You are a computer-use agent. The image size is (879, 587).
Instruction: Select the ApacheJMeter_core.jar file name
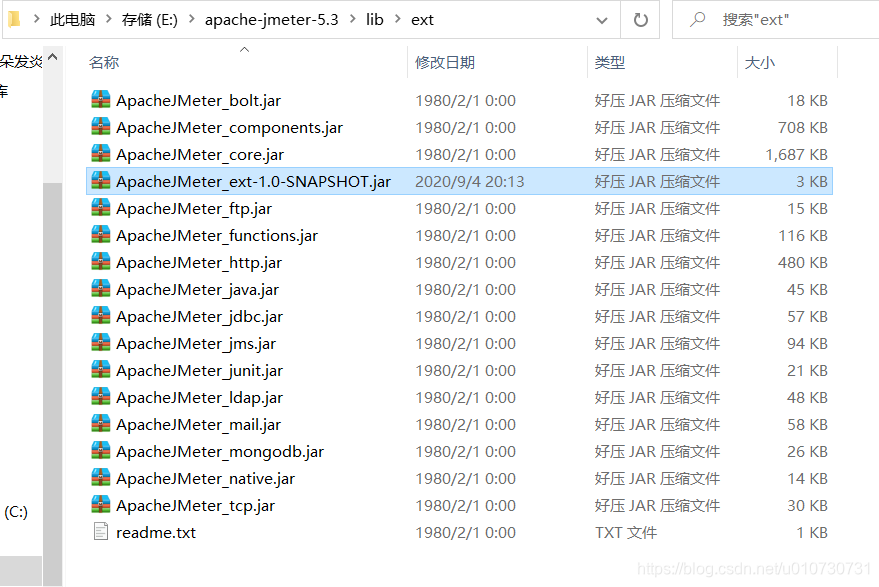click(200, 154)
